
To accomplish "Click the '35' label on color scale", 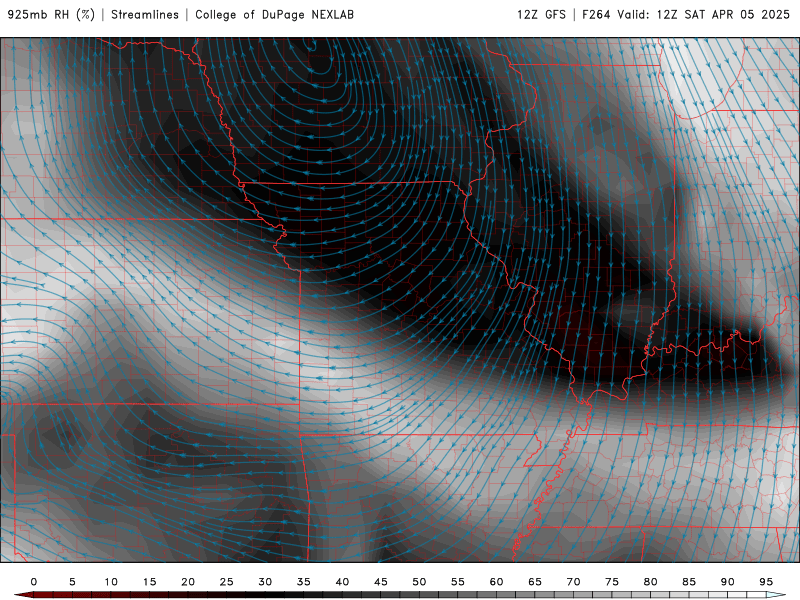I will click(x=304, y=582).
